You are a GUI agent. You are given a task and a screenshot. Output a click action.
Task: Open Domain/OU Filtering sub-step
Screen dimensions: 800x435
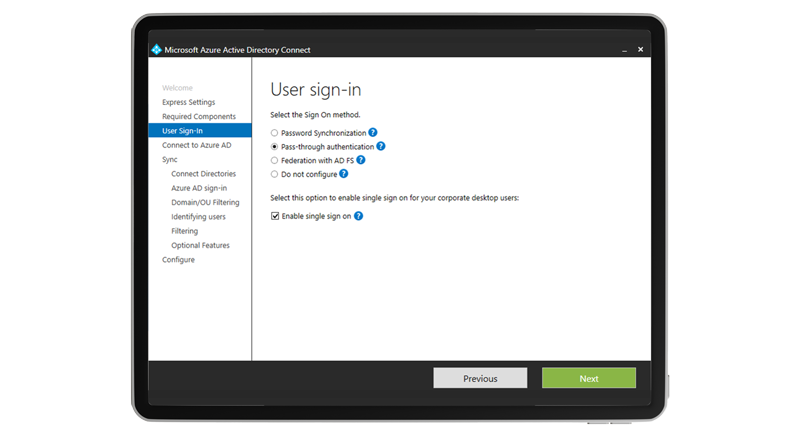[x=205, y=202]
